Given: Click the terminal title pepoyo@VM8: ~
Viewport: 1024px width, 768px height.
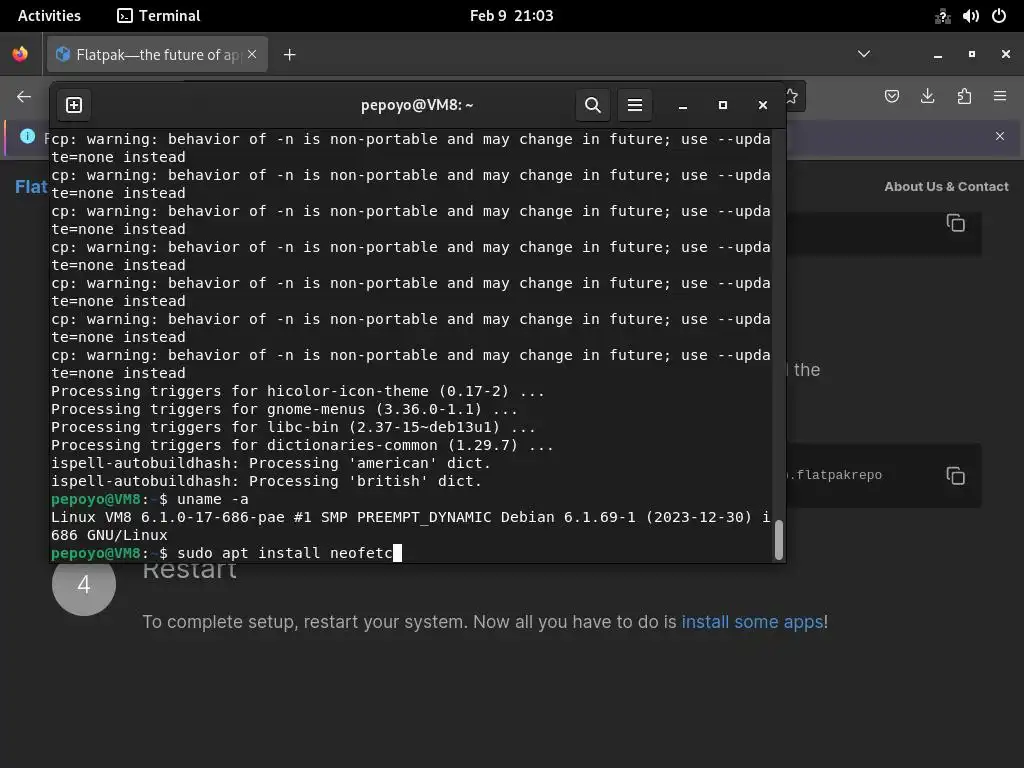Looking at the screenshot, I should tap(417, 105).
